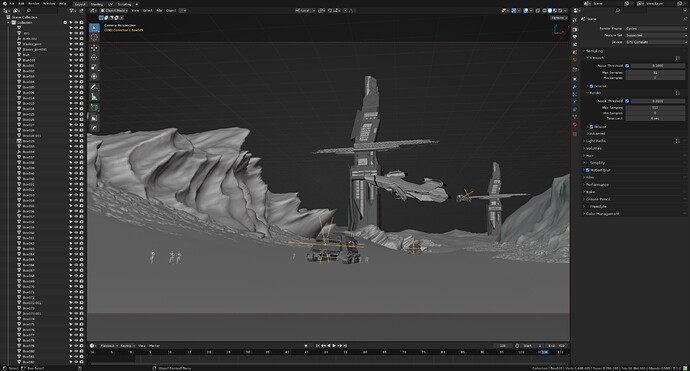Select the Scale tool

click(x=94, y=67)
